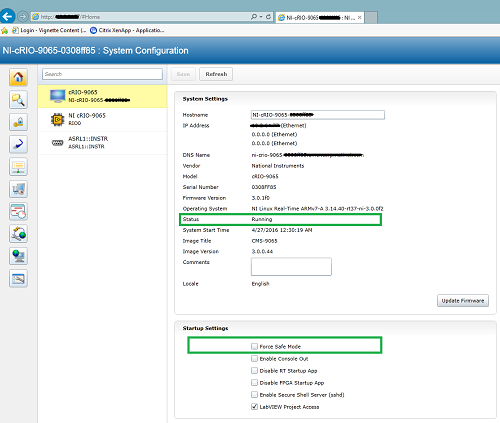
Task: Open the computer monitors software icon
Action: (x=18, y=189)
